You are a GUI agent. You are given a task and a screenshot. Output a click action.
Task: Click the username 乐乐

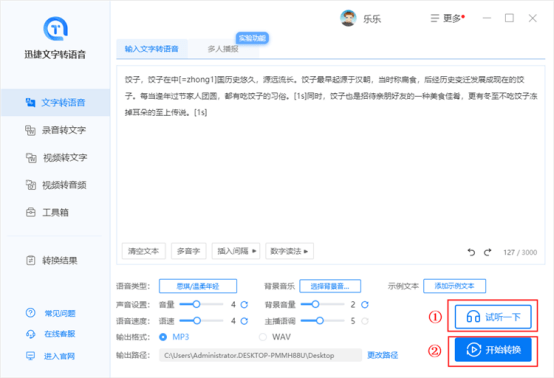(372, 19)
